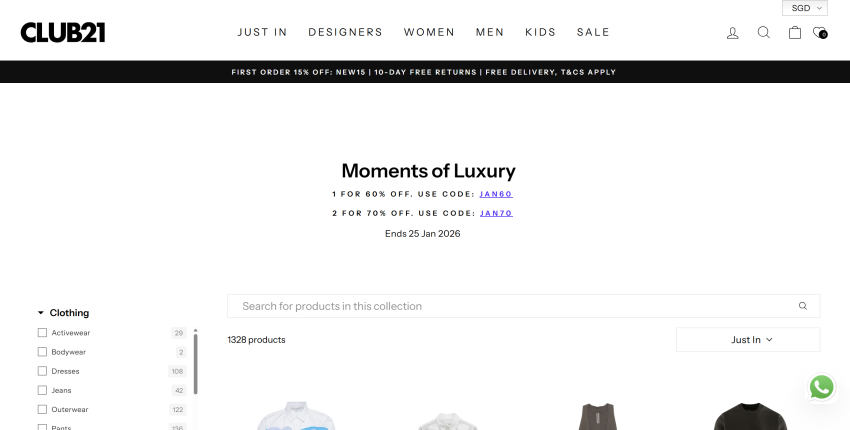Click the JAN60 promo code link
Viewport: 850px width, 430px height.
(x=496, y=194)
